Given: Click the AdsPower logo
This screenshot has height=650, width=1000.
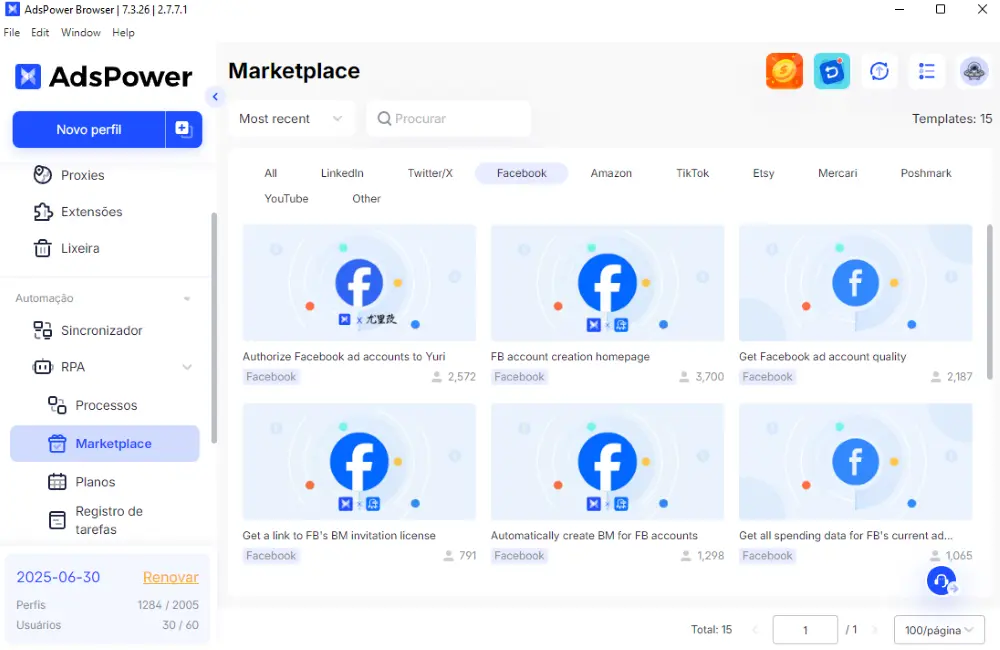Looking at the screenshot, I should coord(103,77).
